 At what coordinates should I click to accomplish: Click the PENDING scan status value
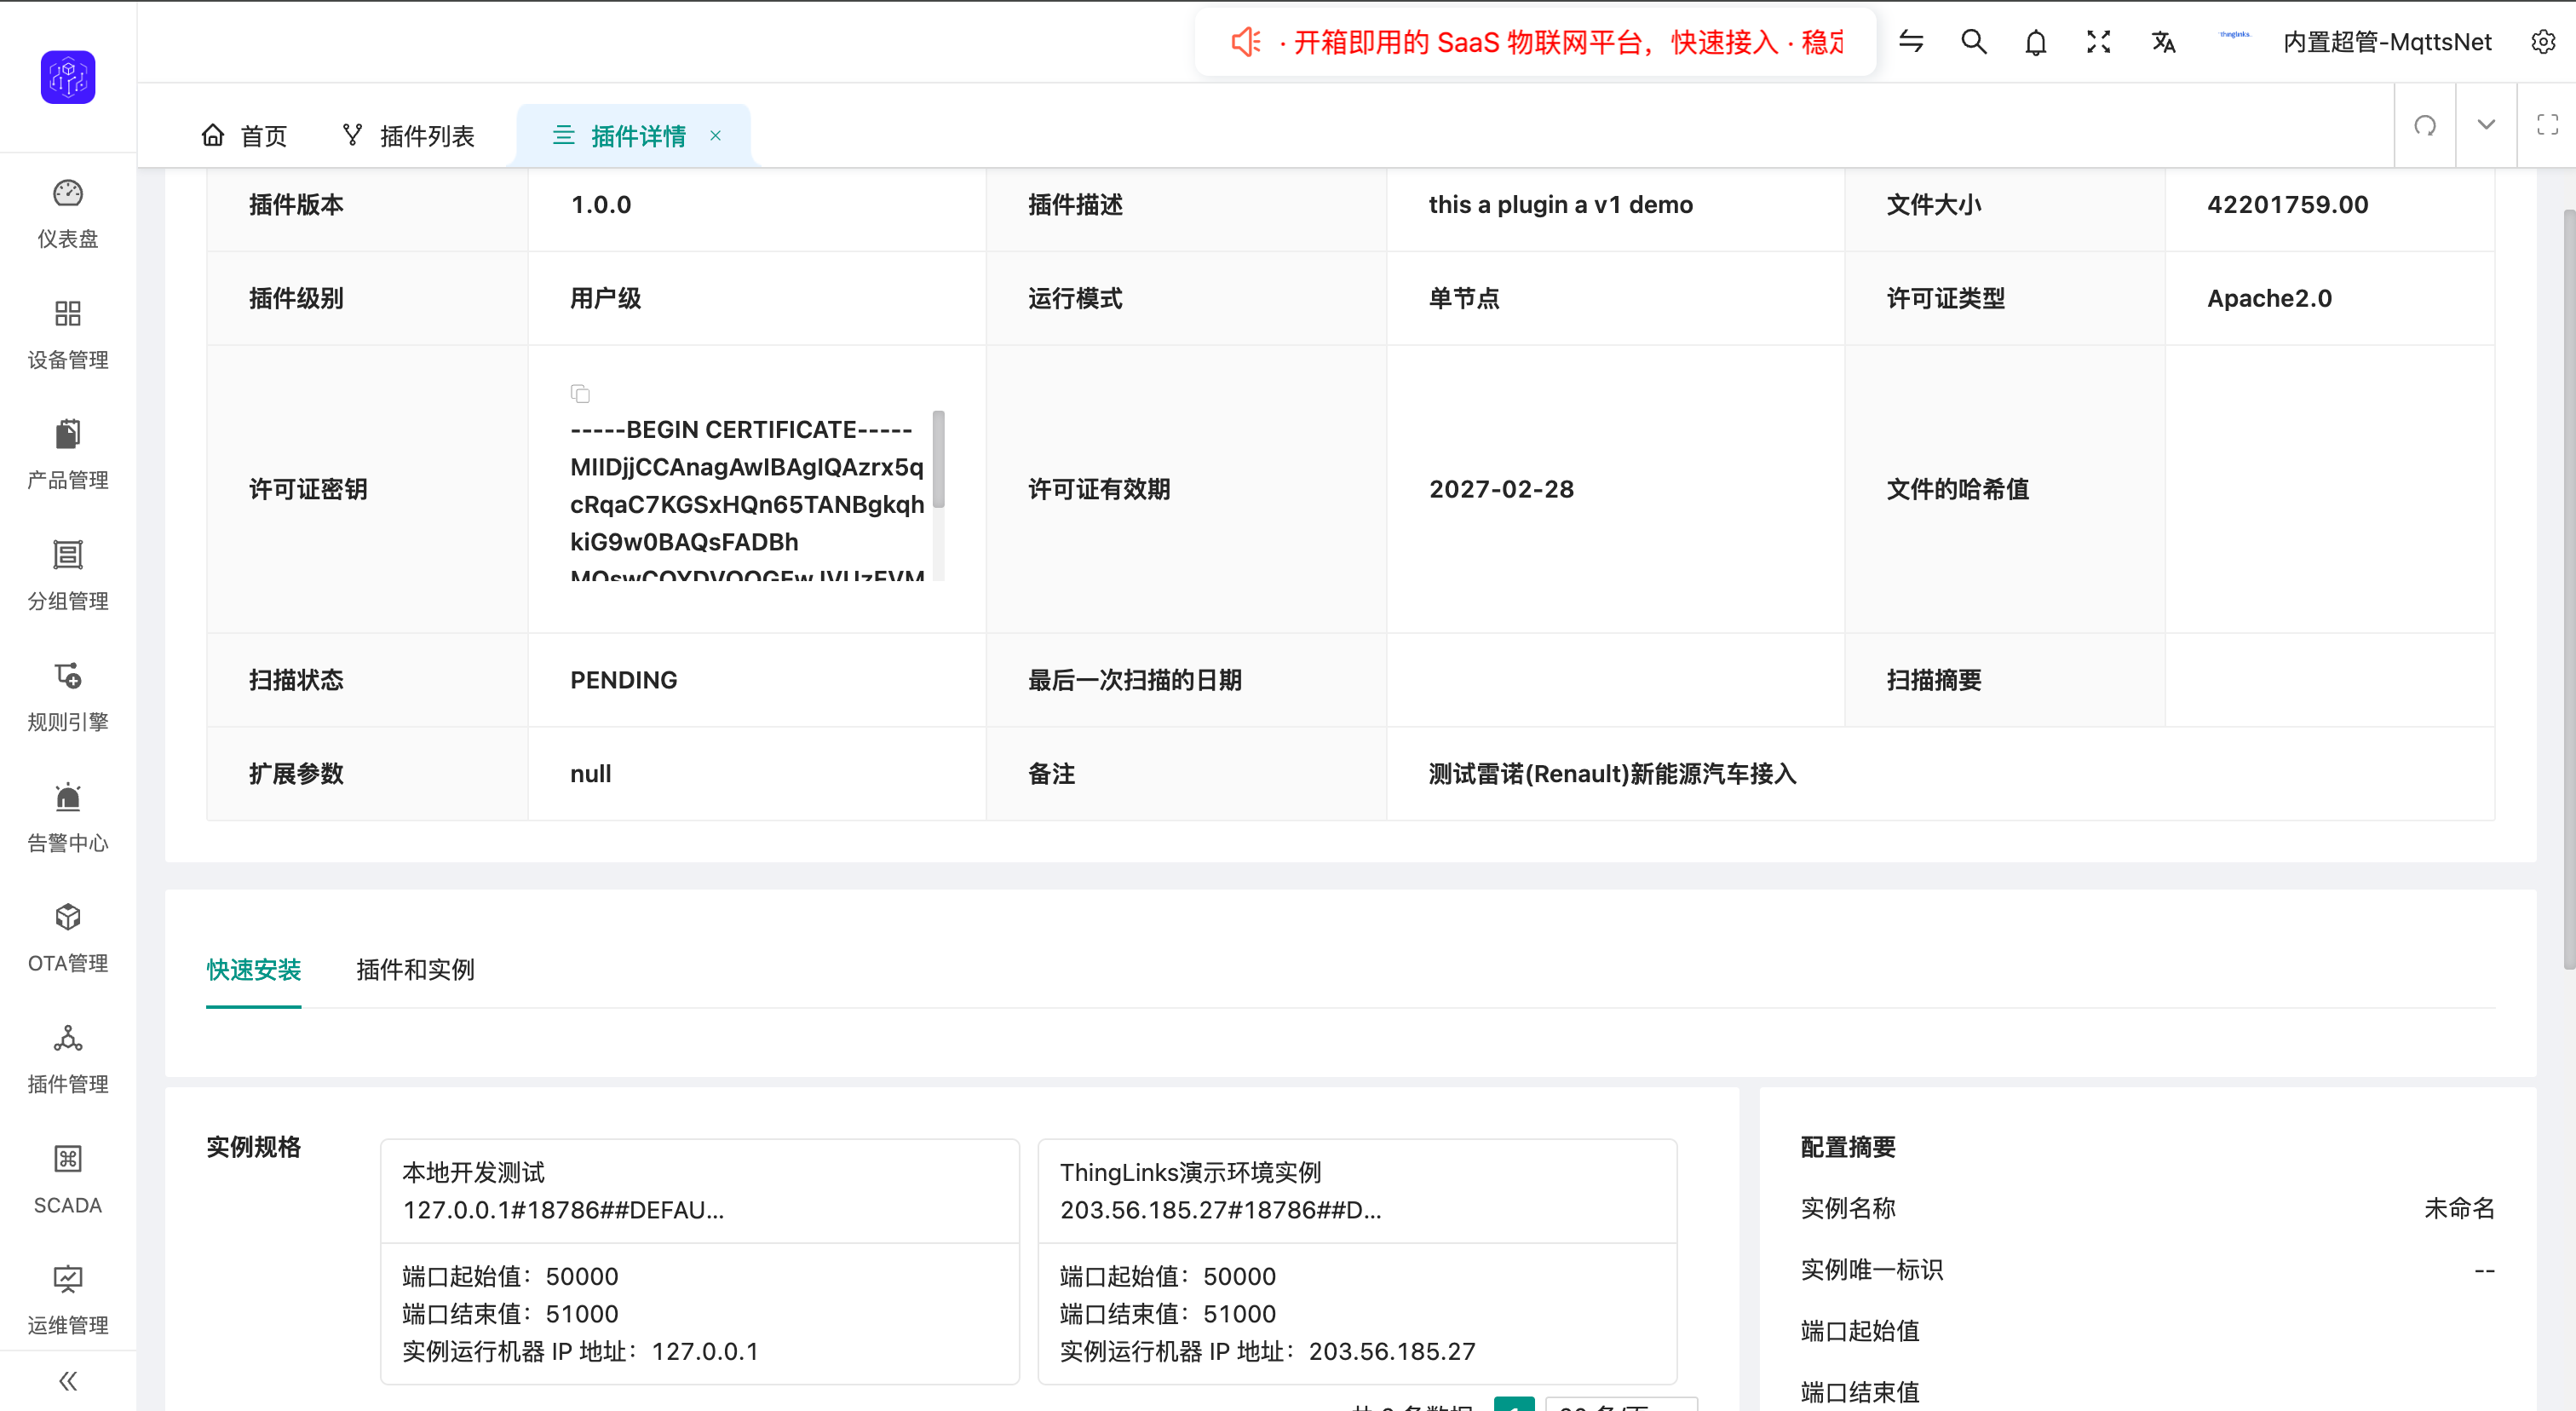[x=623, y=680]
